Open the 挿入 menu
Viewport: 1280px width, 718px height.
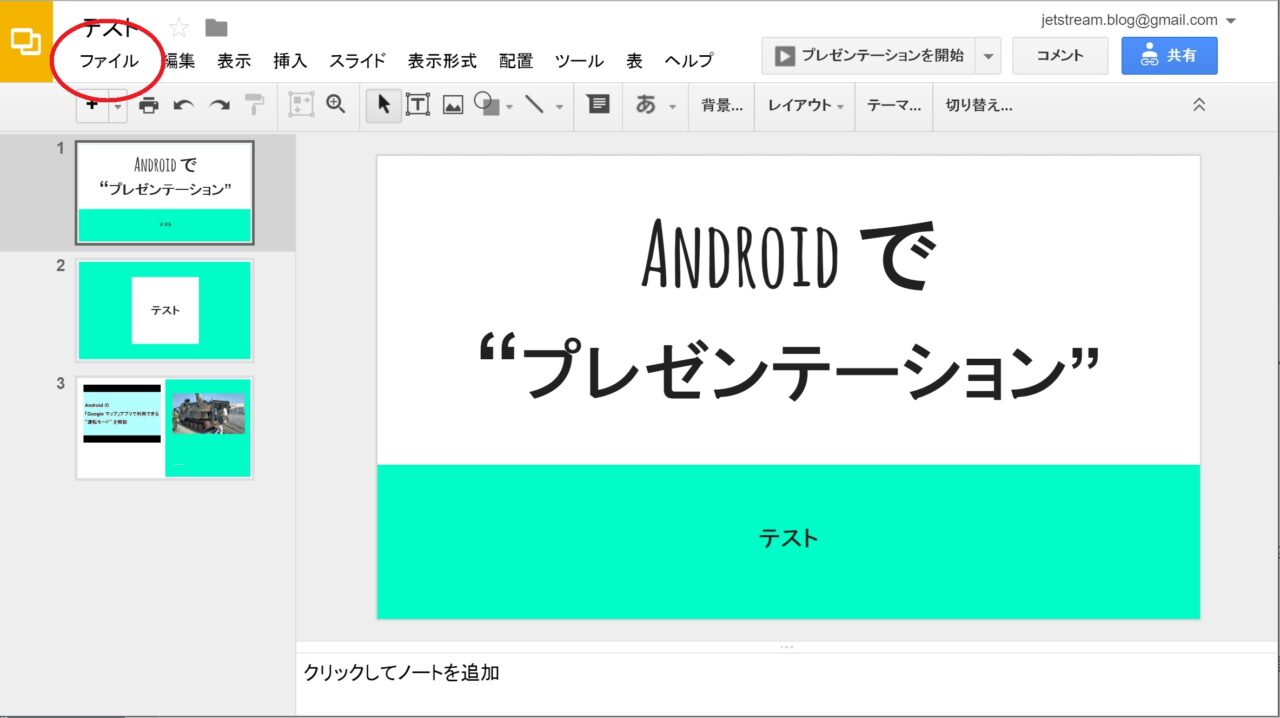pyautogui.click(x=290, y=61)
